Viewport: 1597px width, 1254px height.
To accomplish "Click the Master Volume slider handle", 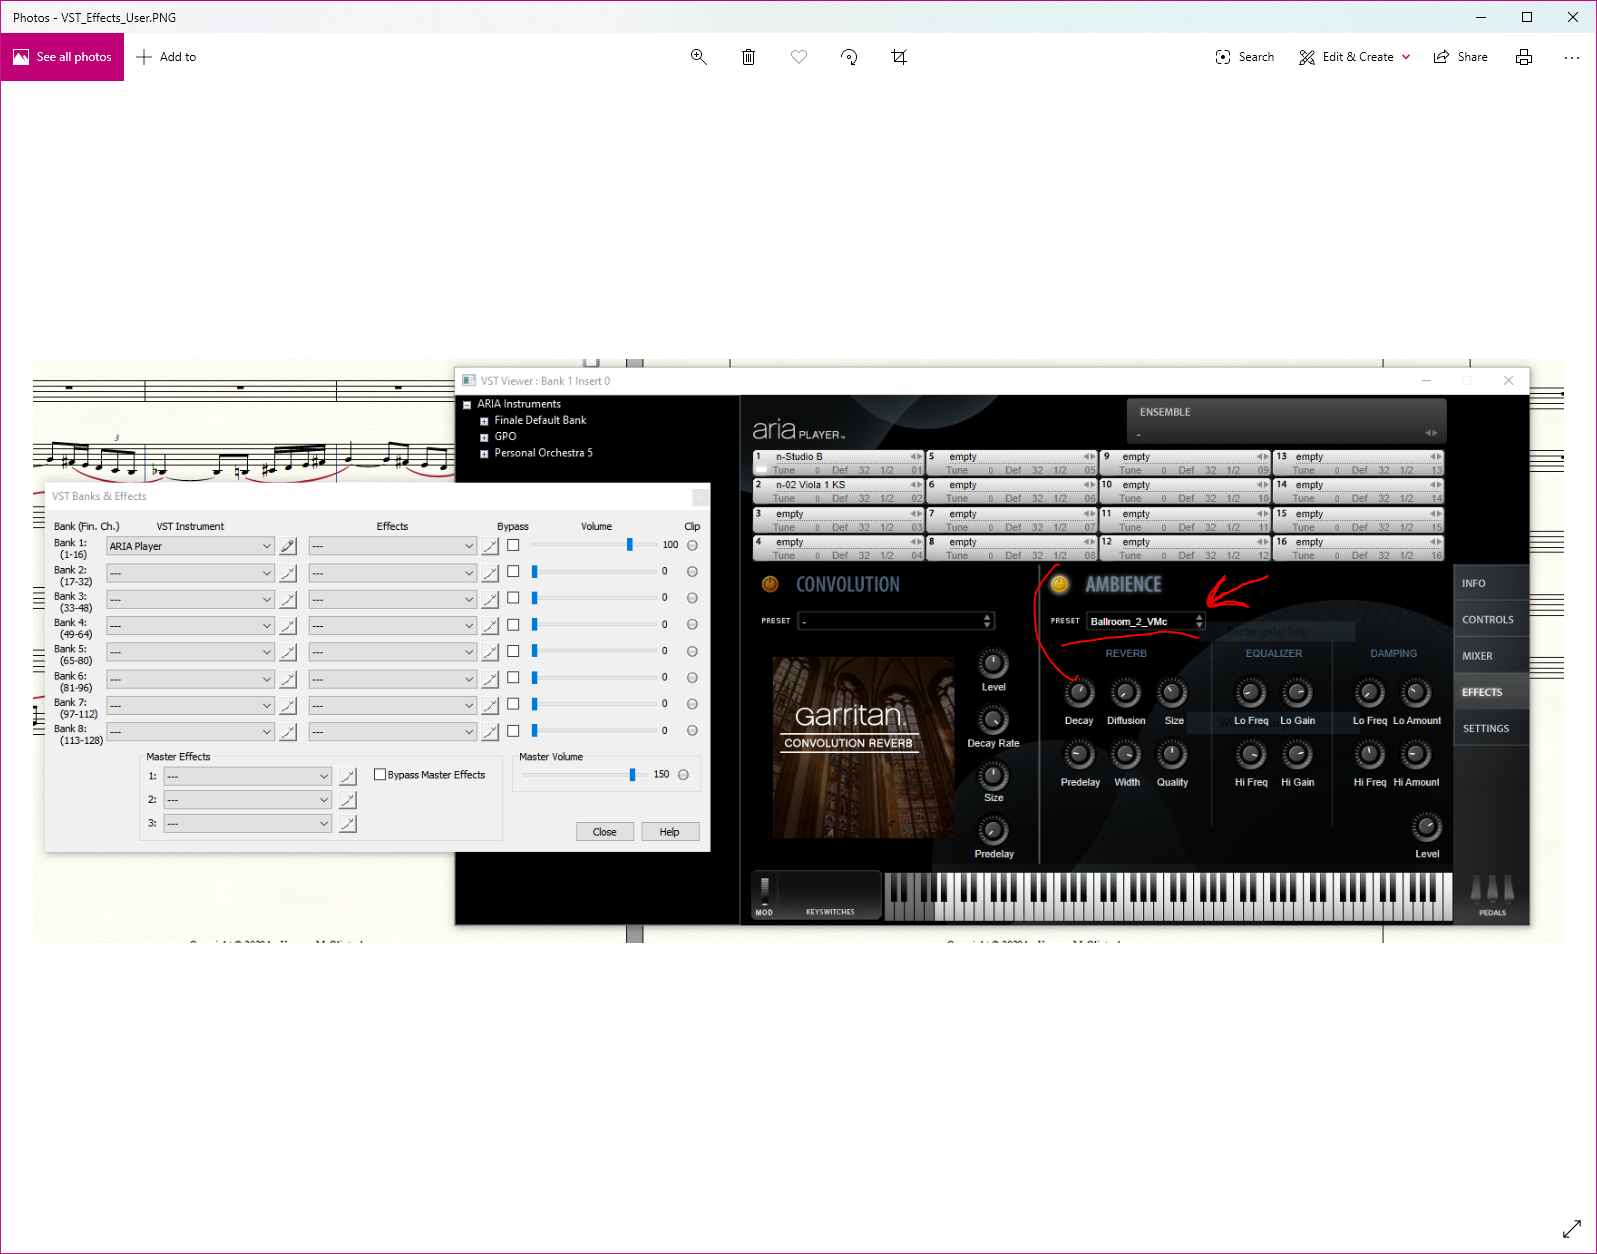I will 632,775.
